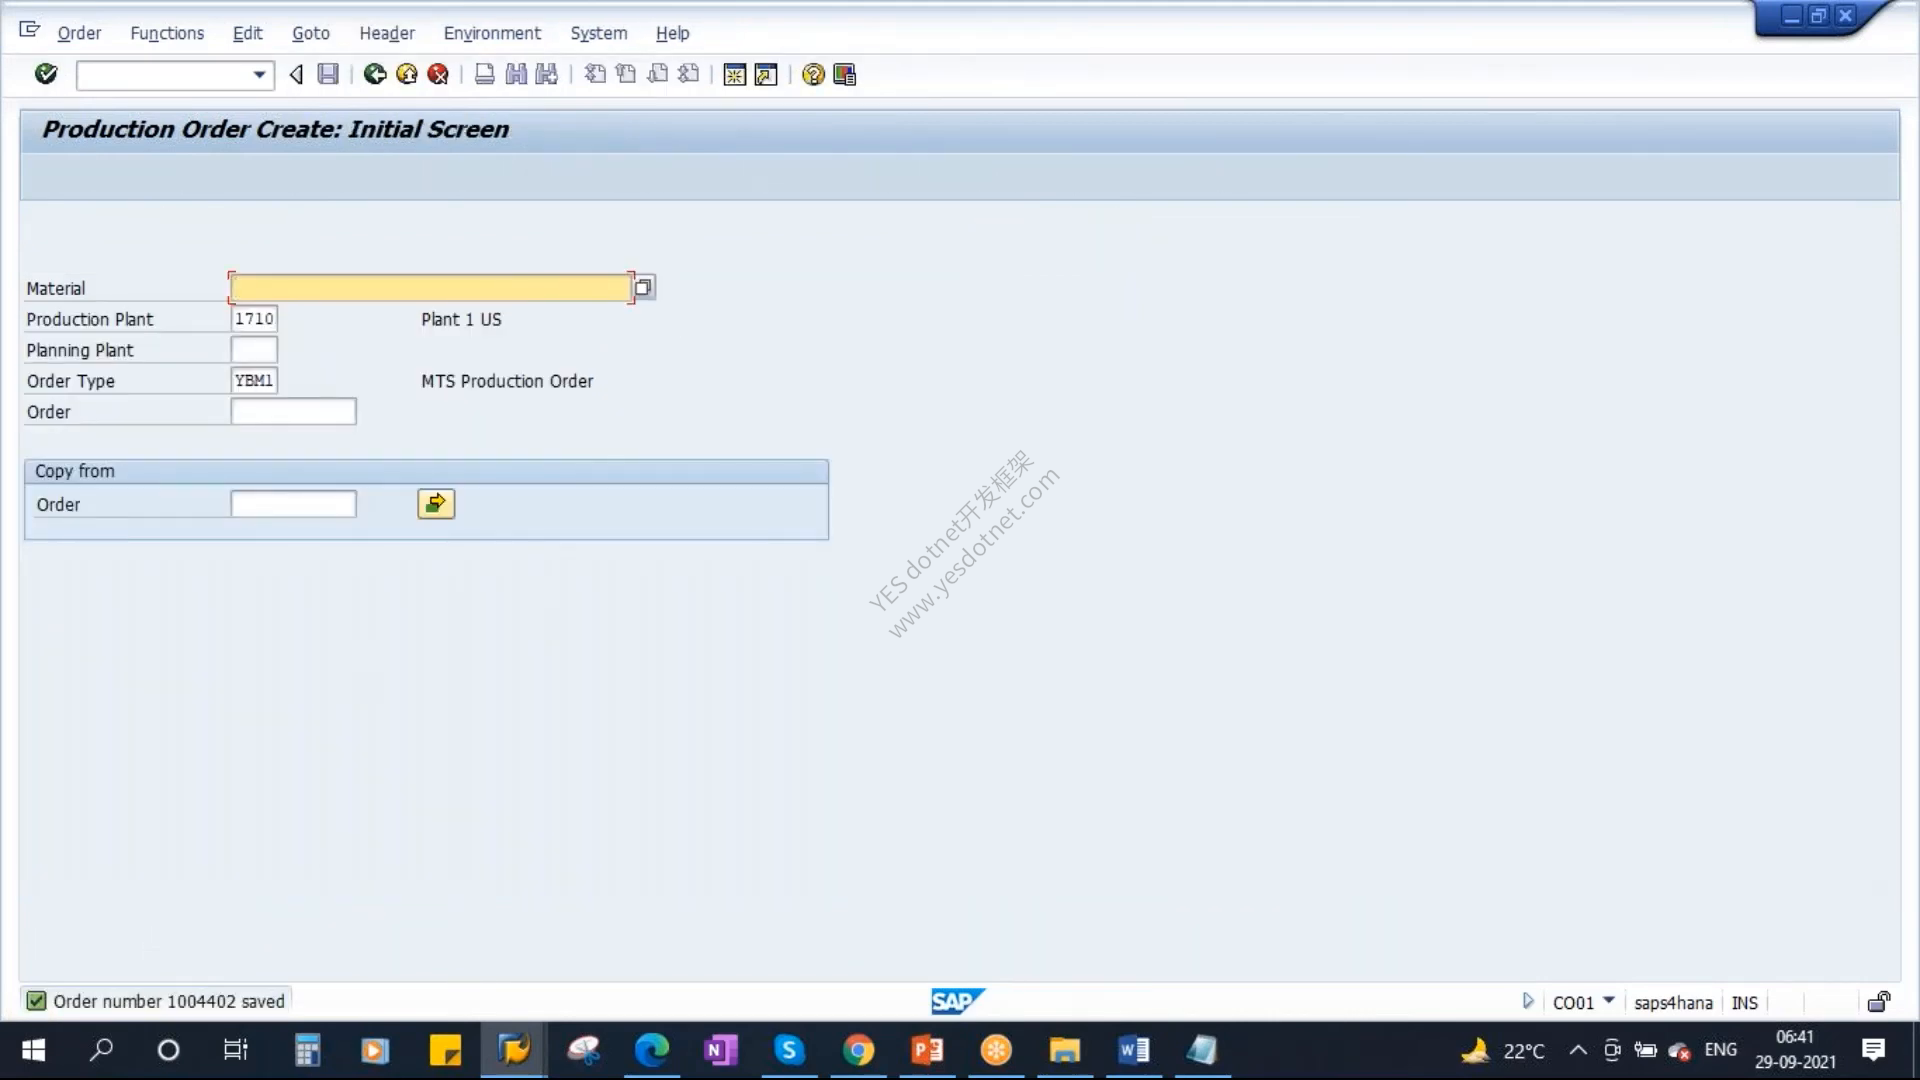This screenshot has width=1920, height=1080.
Task: Click the Copy from order execute button
Action: [436, 504]
